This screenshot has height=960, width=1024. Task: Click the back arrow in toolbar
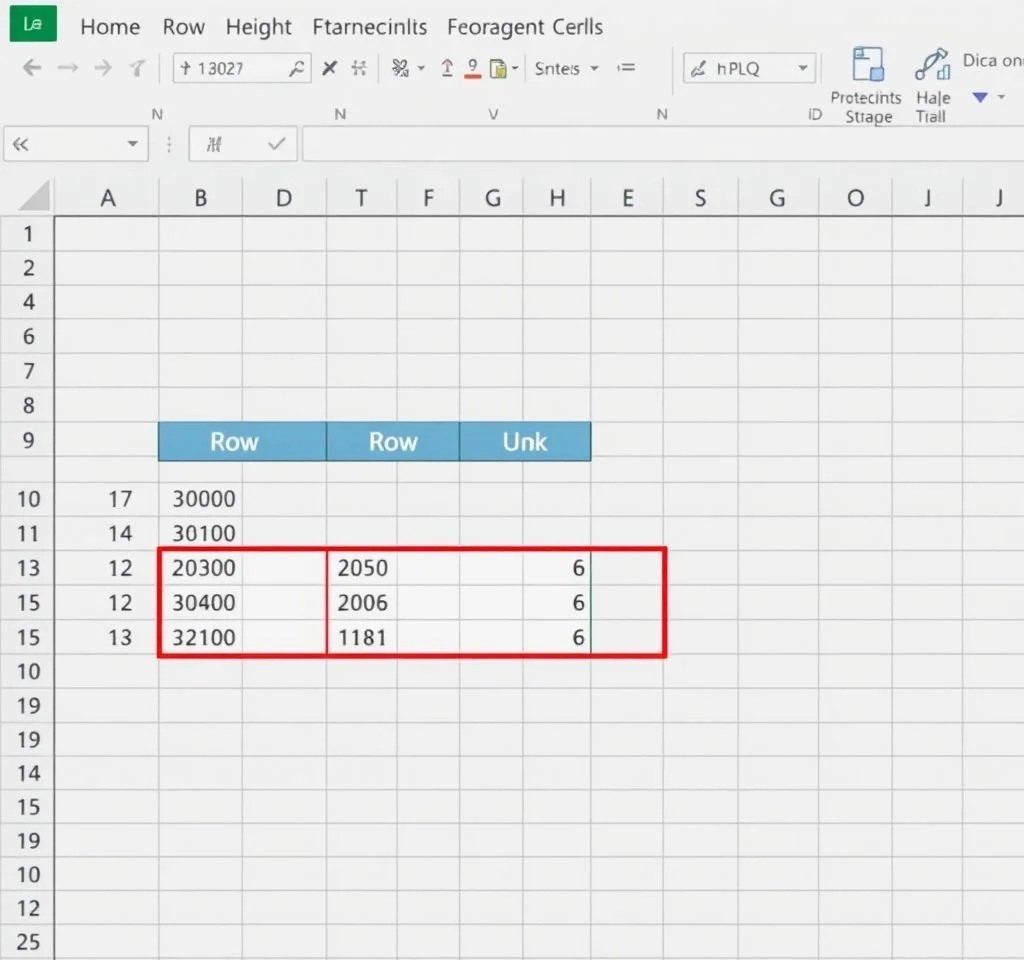coord(32,69)
